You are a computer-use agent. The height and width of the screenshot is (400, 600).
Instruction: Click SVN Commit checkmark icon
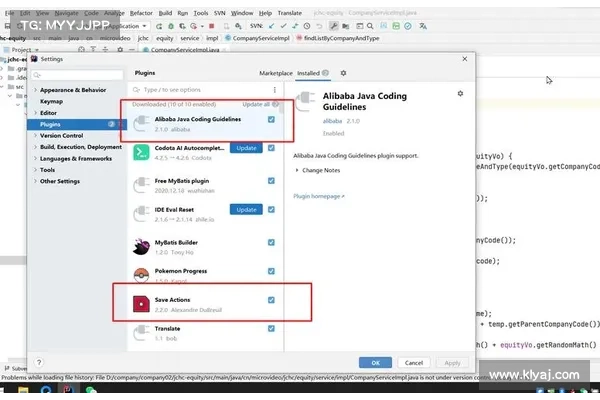283,26
